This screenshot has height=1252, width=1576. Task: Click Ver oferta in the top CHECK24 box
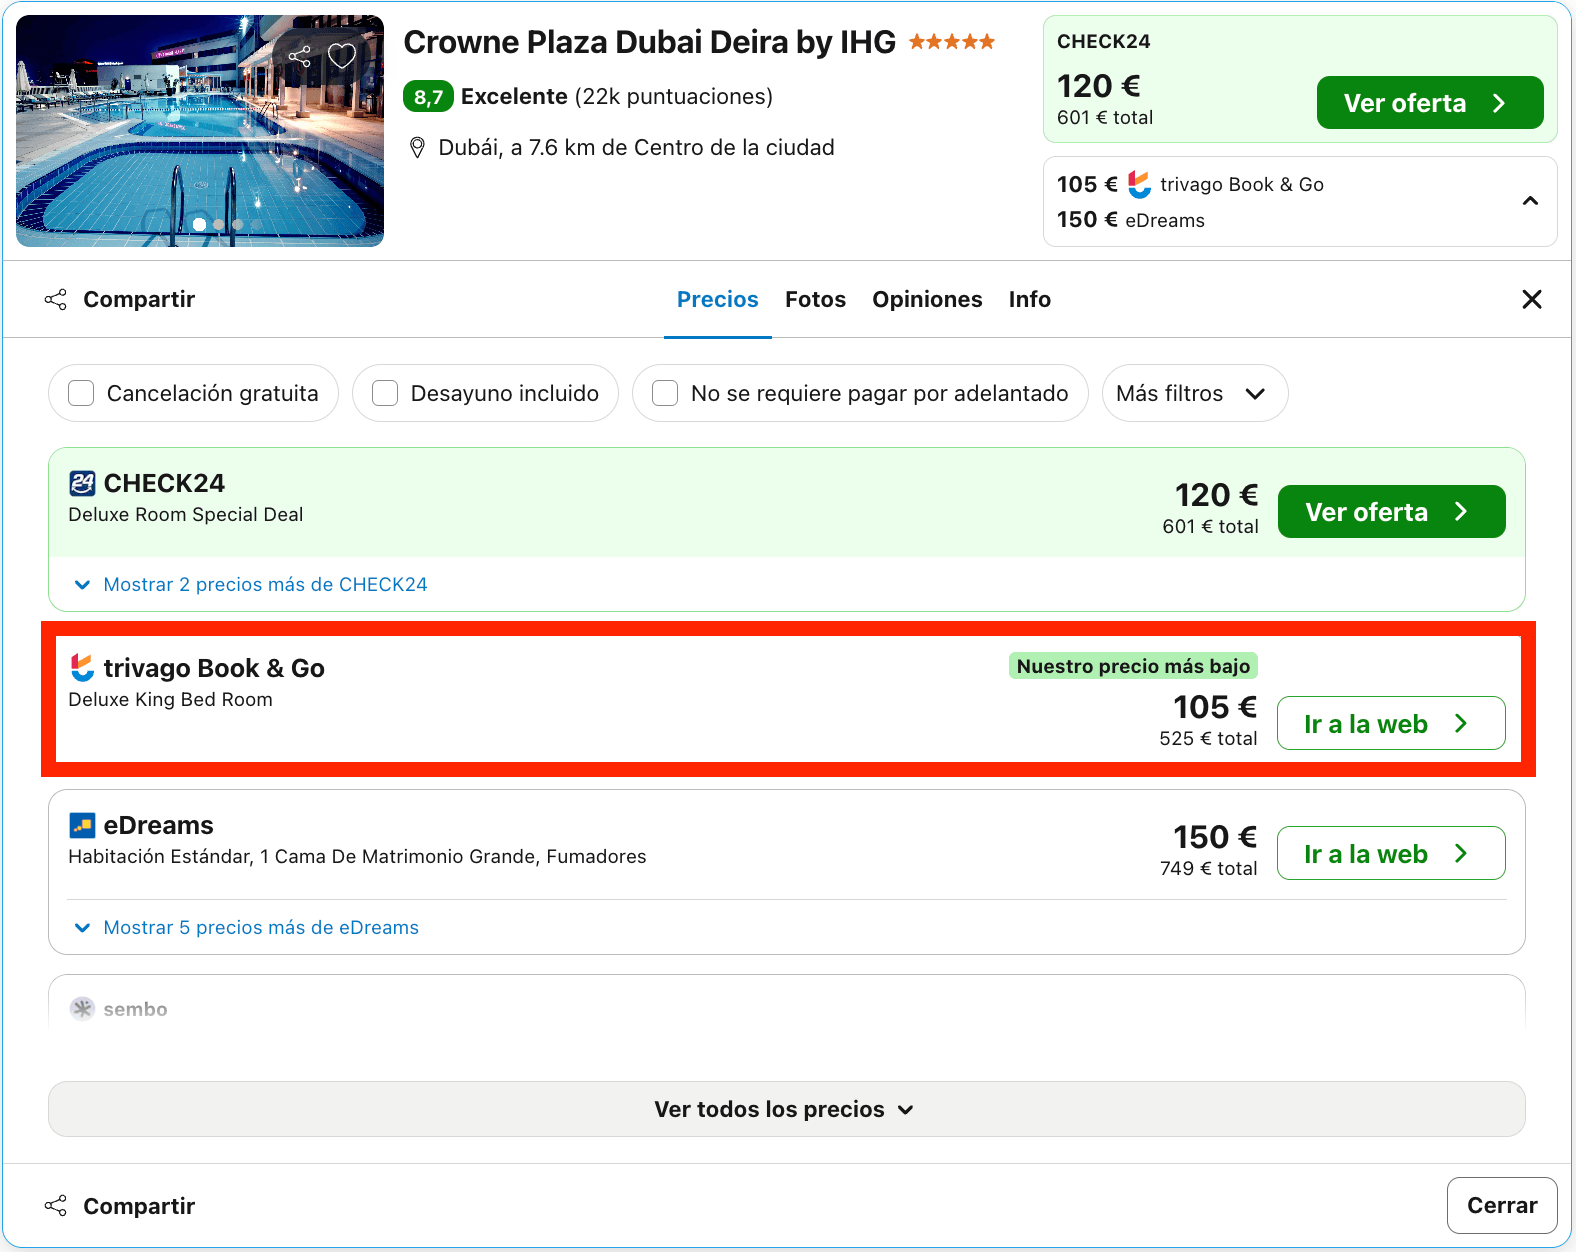1430,103
